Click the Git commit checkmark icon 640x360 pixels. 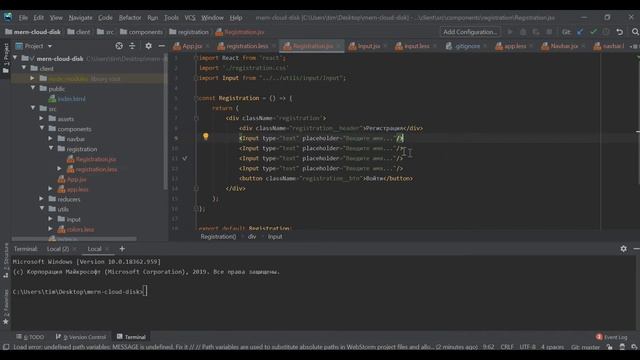[593, 32]
